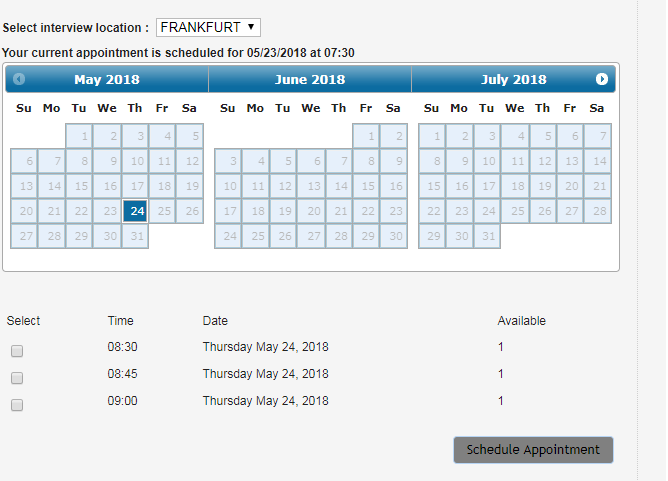Screen dimensions: 668x481
Task: Click the Schedule Appointment button
Action: (x=533, y=450)
